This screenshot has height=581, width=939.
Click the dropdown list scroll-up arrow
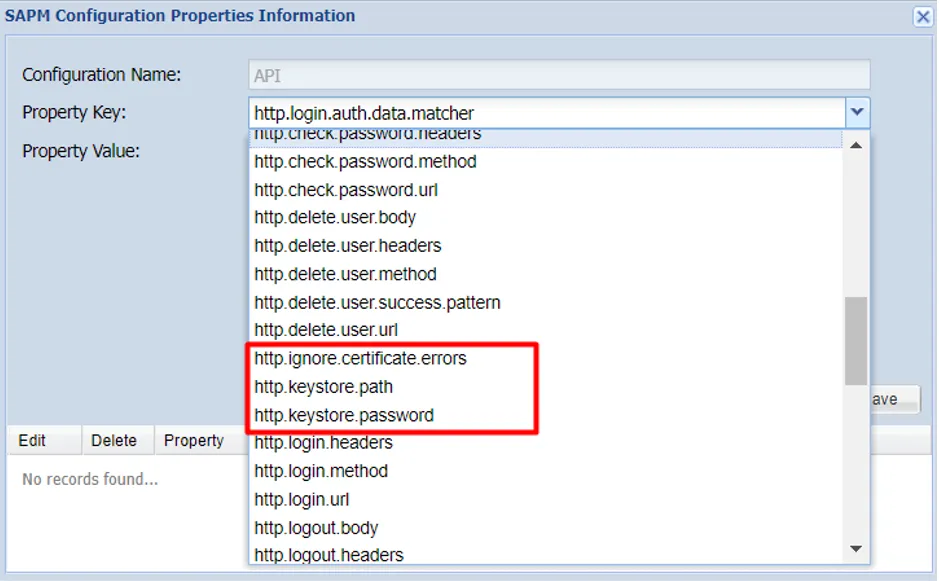[856, 146]
